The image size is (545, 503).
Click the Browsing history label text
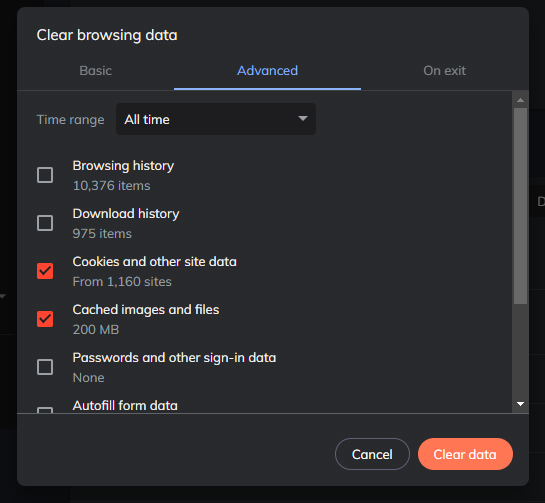(123, 166)
